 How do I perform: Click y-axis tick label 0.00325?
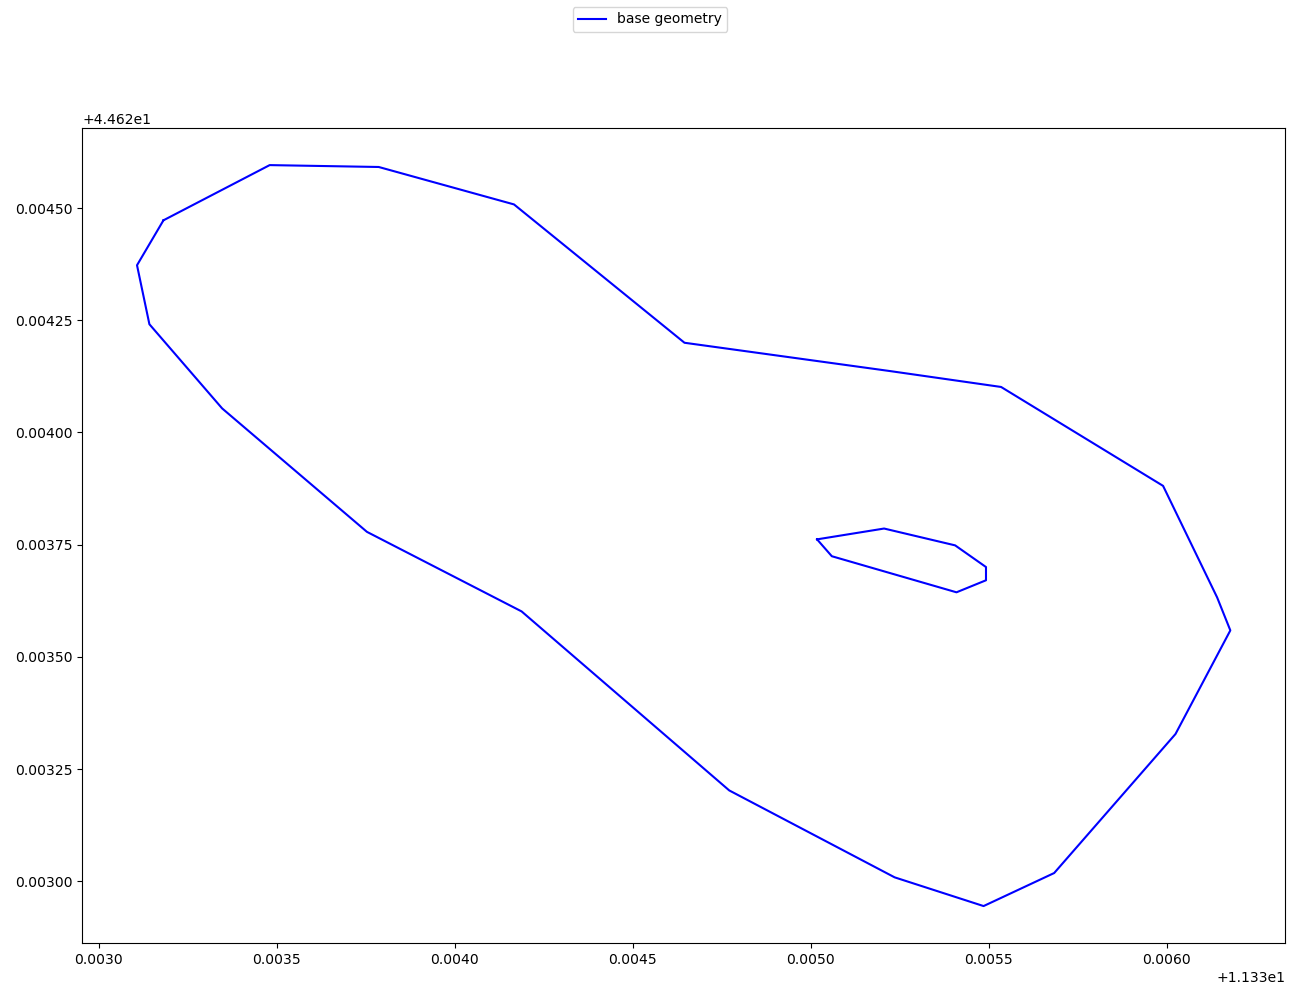[43, 770]
